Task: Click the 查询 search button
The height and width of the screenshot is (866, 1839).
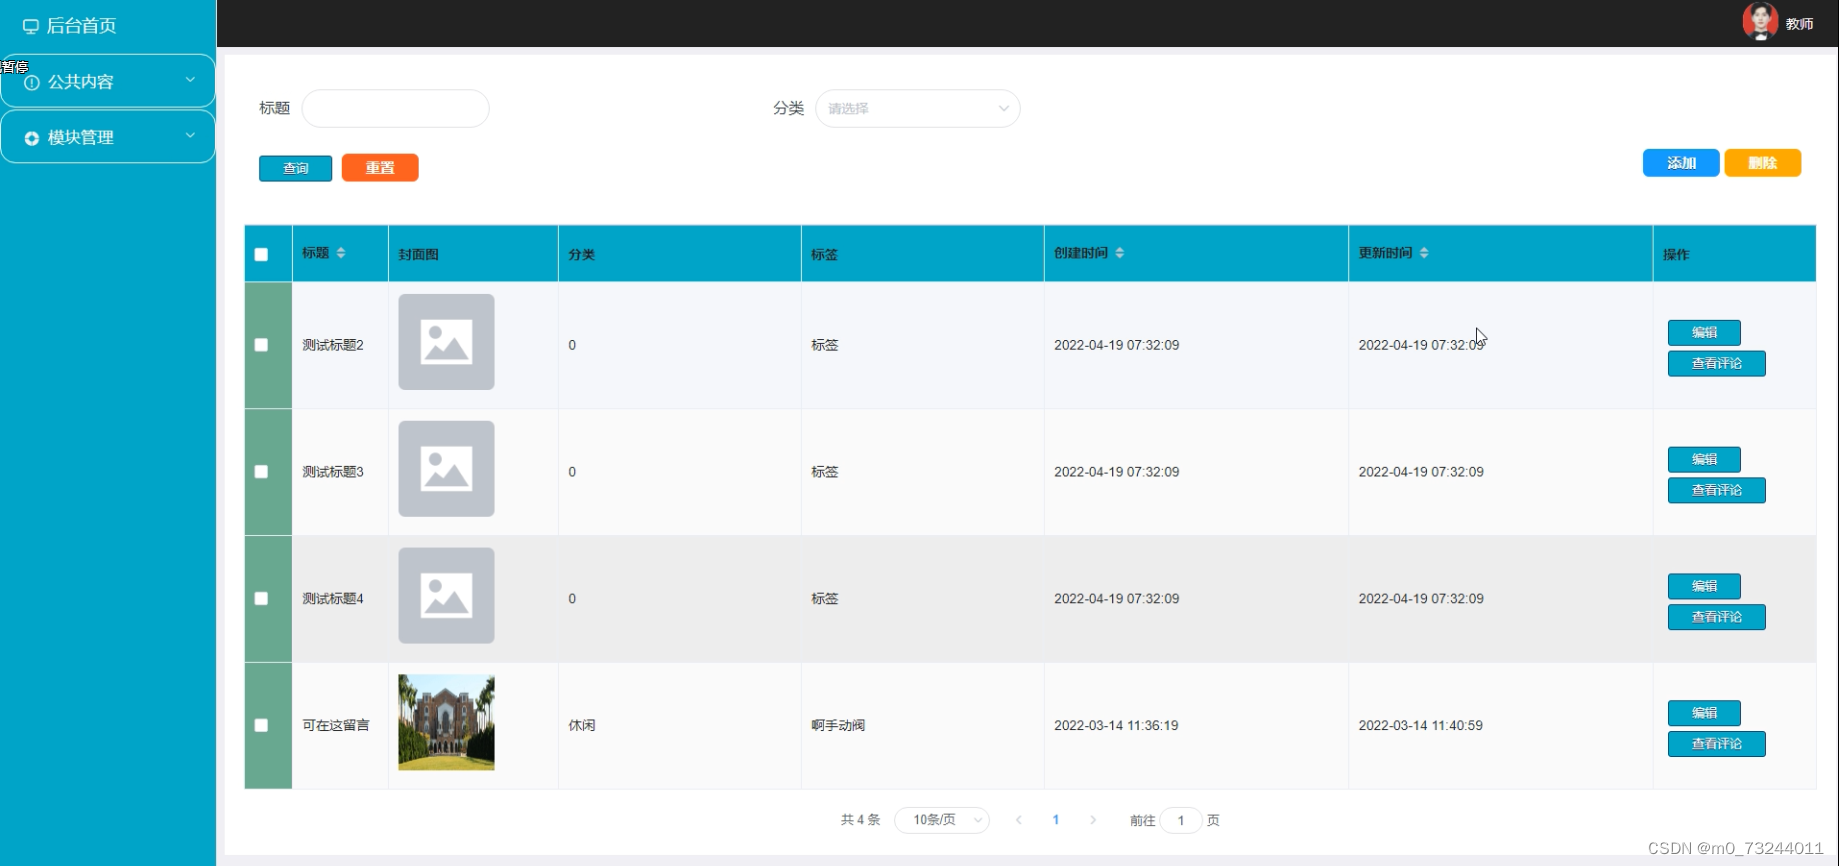Action: [295, 168]
